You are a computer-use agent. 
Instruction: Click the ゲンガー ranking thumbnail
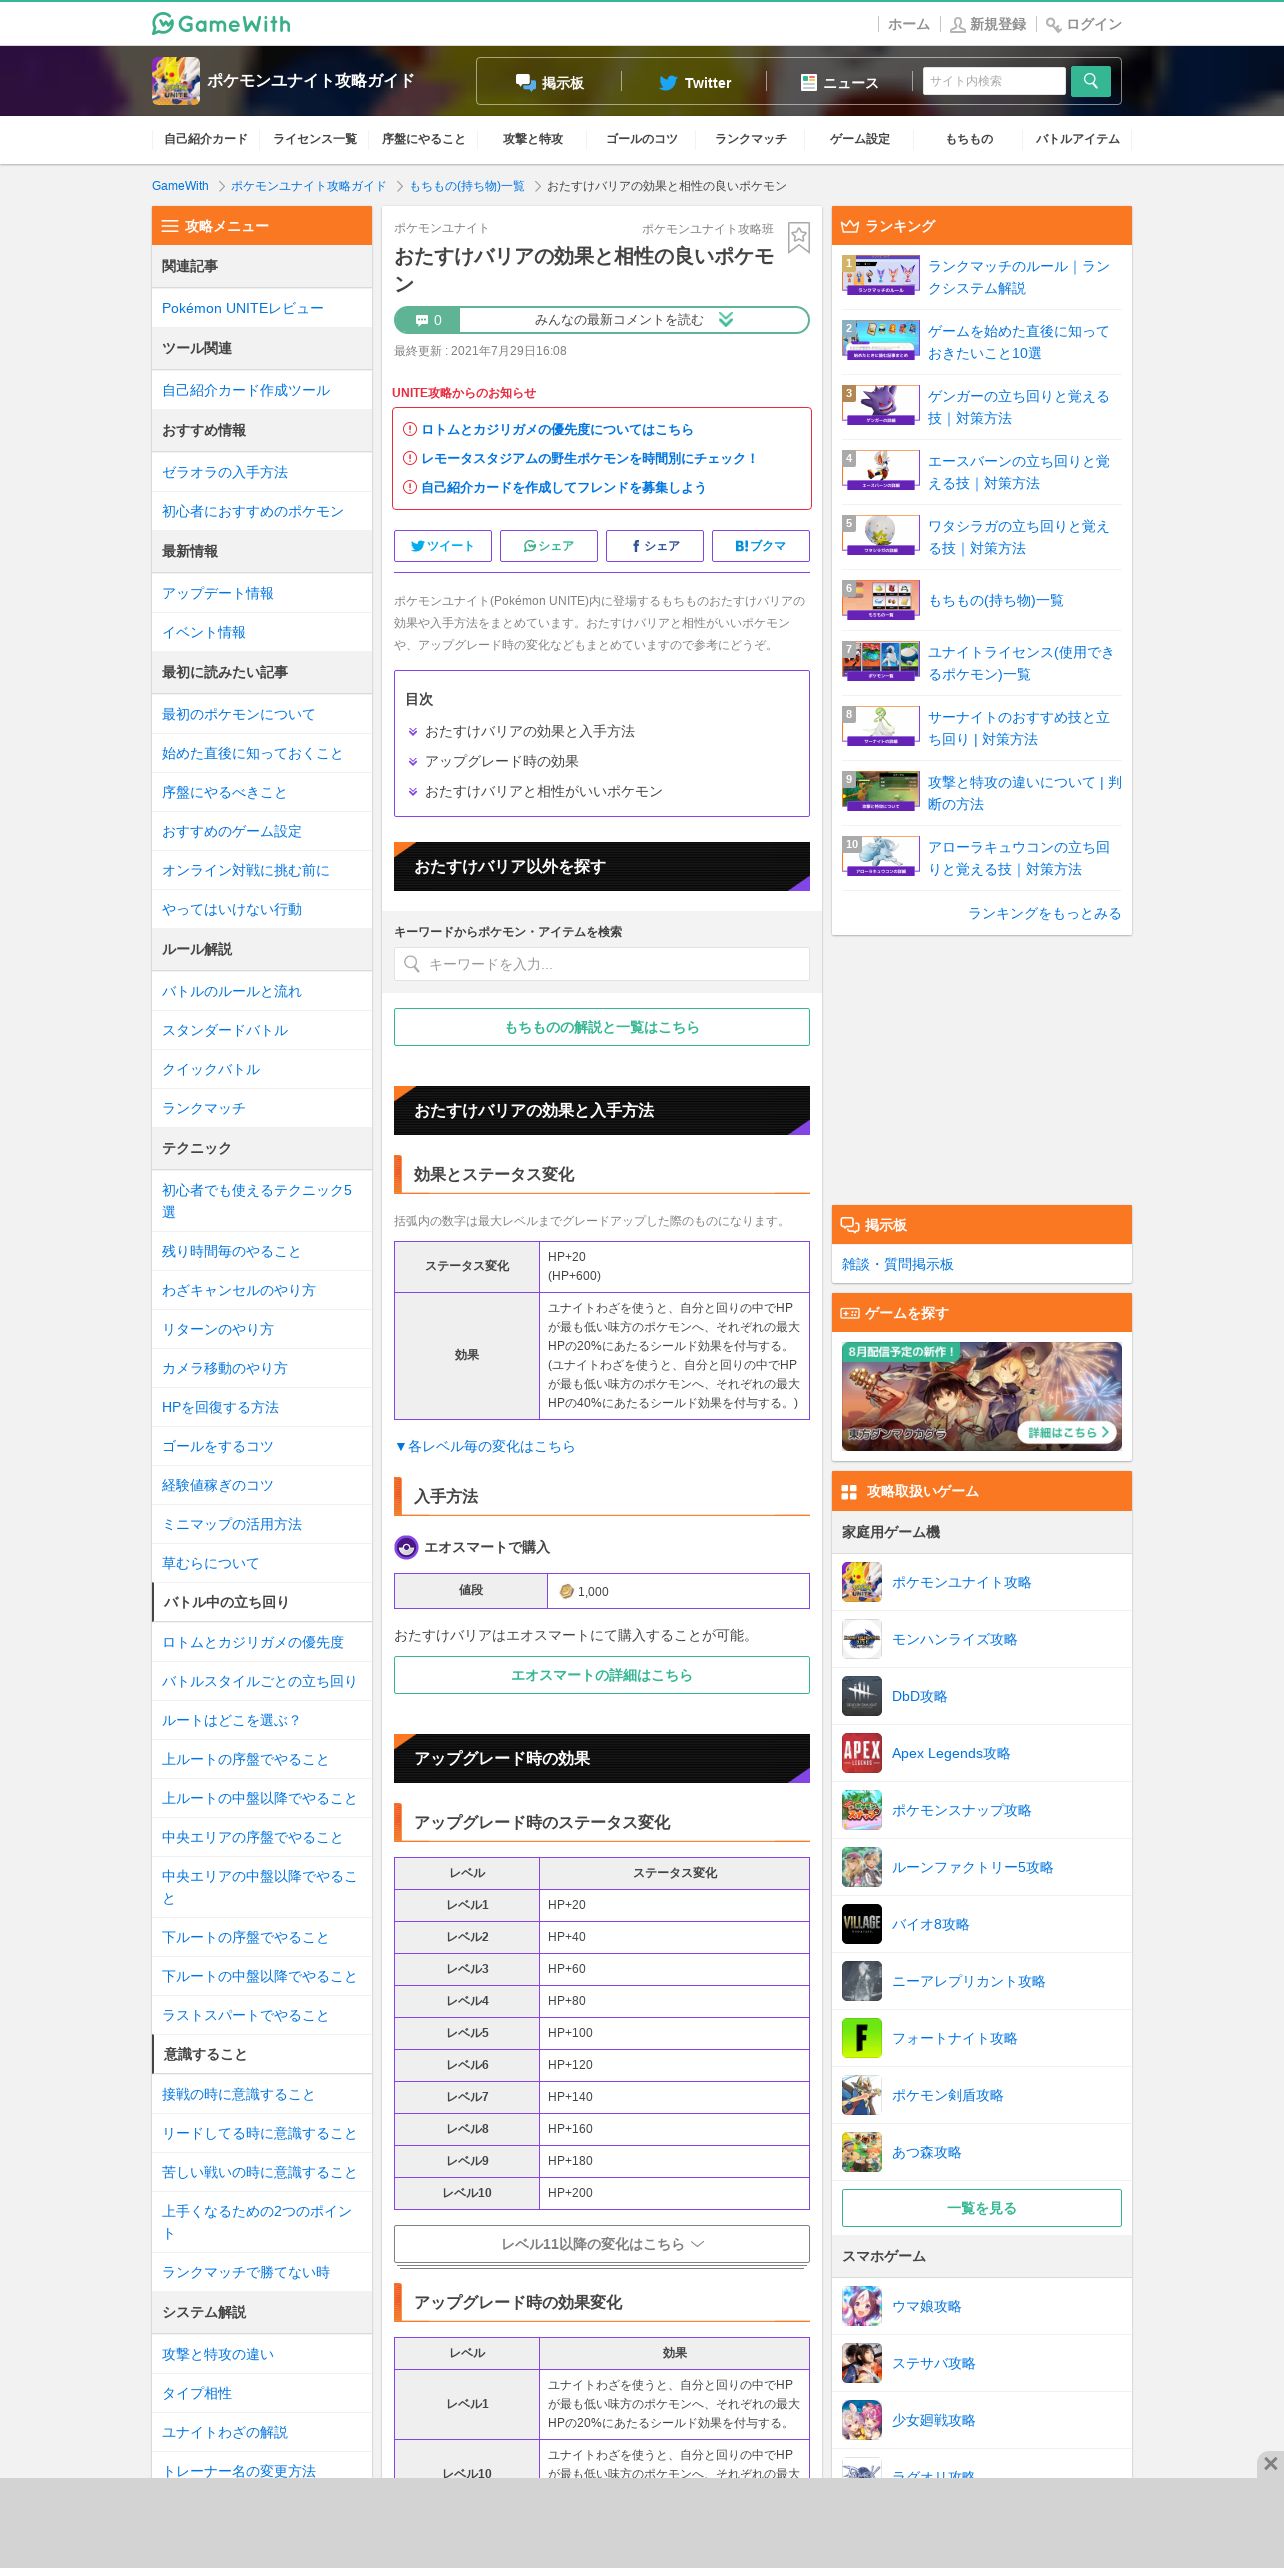point(881,406)
